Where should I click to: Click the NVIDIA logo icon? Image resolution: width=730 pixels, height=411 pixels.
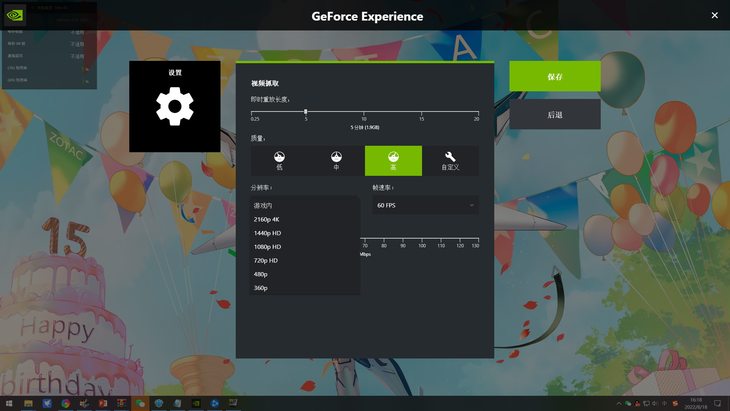click(14, 15)
